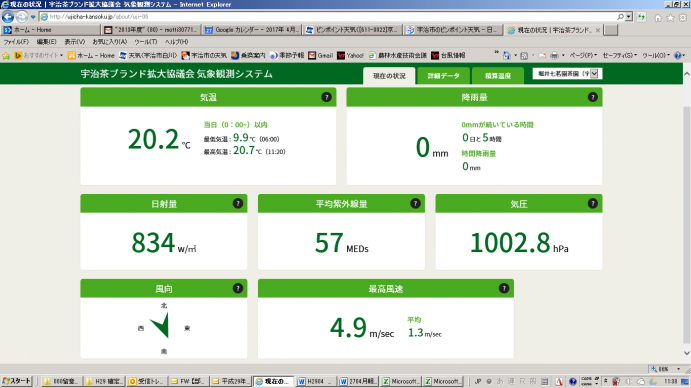The height and width of the screenshot is (388, 691).
Task: Click the IE forward navigation arrow
Action: [x=22, y=17]
